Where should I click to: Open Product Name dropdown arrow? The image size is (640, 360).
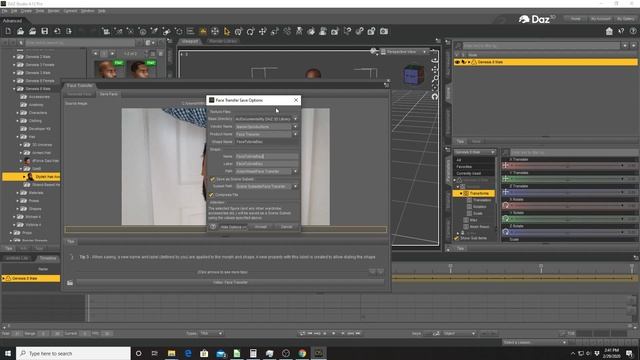click(x=295, y=134)
